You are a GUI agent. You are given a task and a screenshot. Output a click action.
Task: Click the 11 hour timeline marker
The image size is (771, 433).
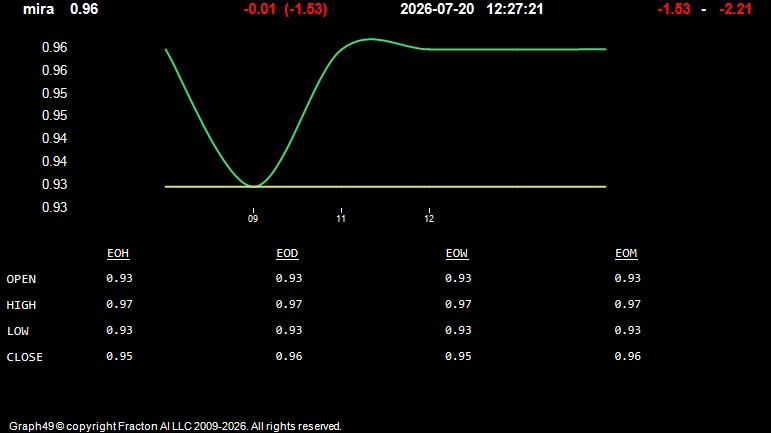coord(341,216)
